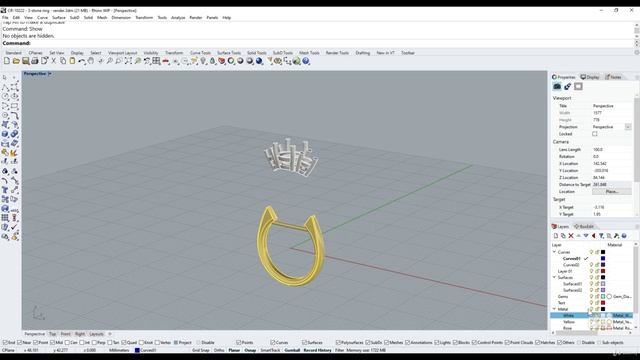Toggle the Locked viewport checkbox
Image resolution: width=640 pixels, height=360 pixels.
pos(595,134)
